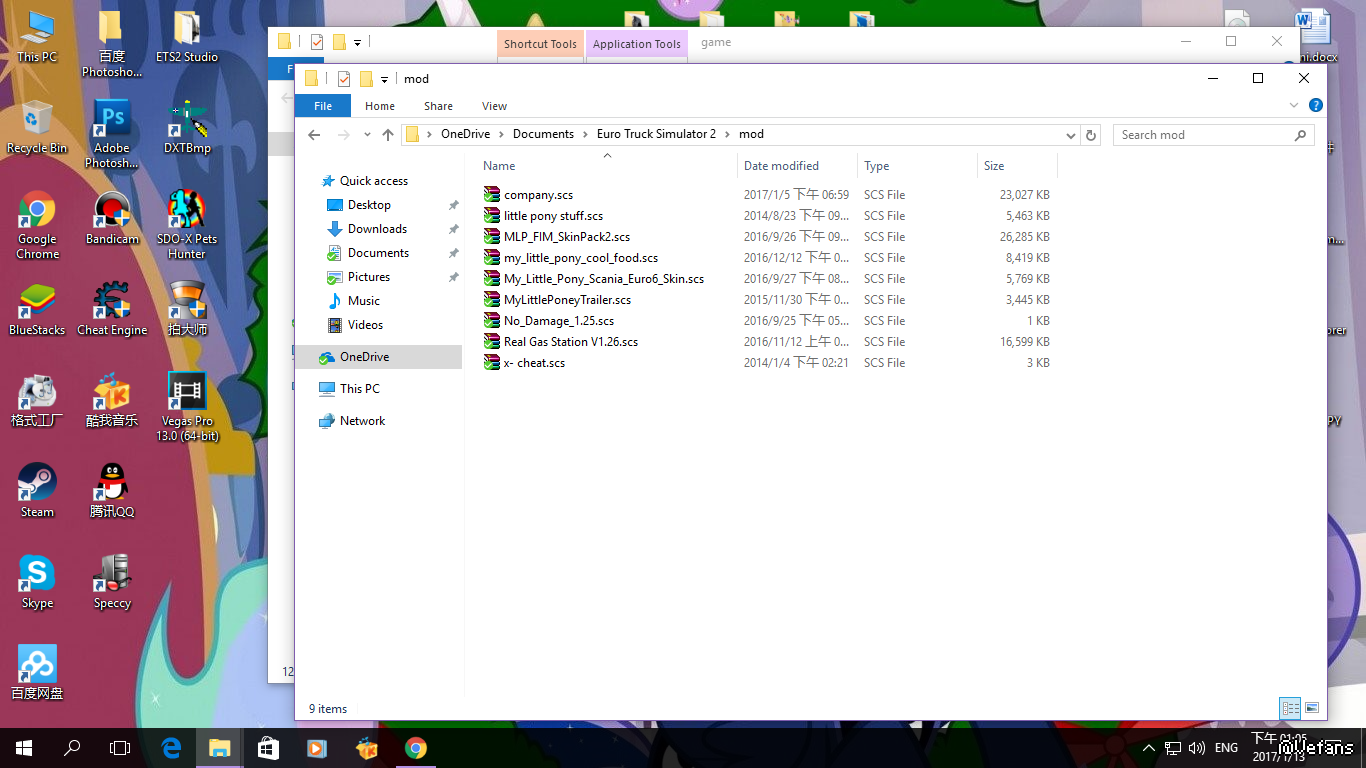The height and width of the screenshot is (768, 1366).
Task: Click the Refresh button in address bar
Action: 1091,135
